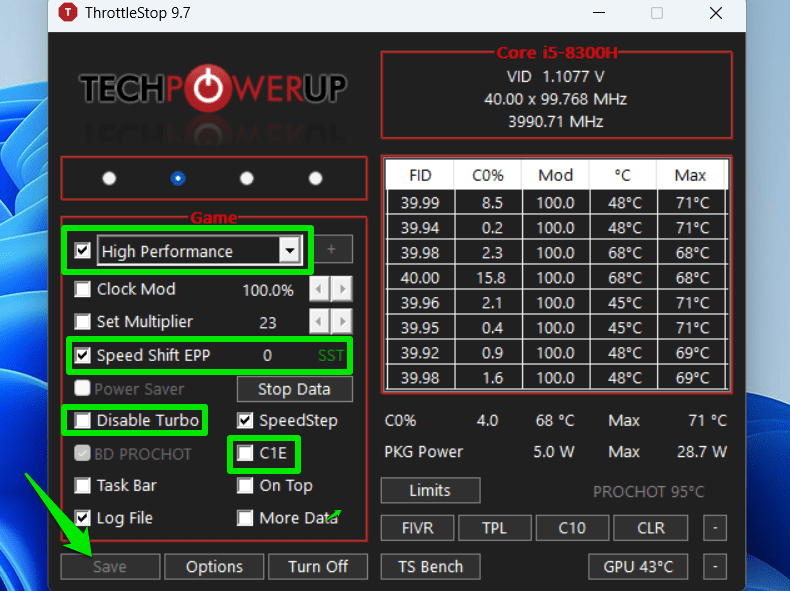Click the VID 1.1077 V reading
The height and width of the screenshot is (591, 790).
coord(555,77)
